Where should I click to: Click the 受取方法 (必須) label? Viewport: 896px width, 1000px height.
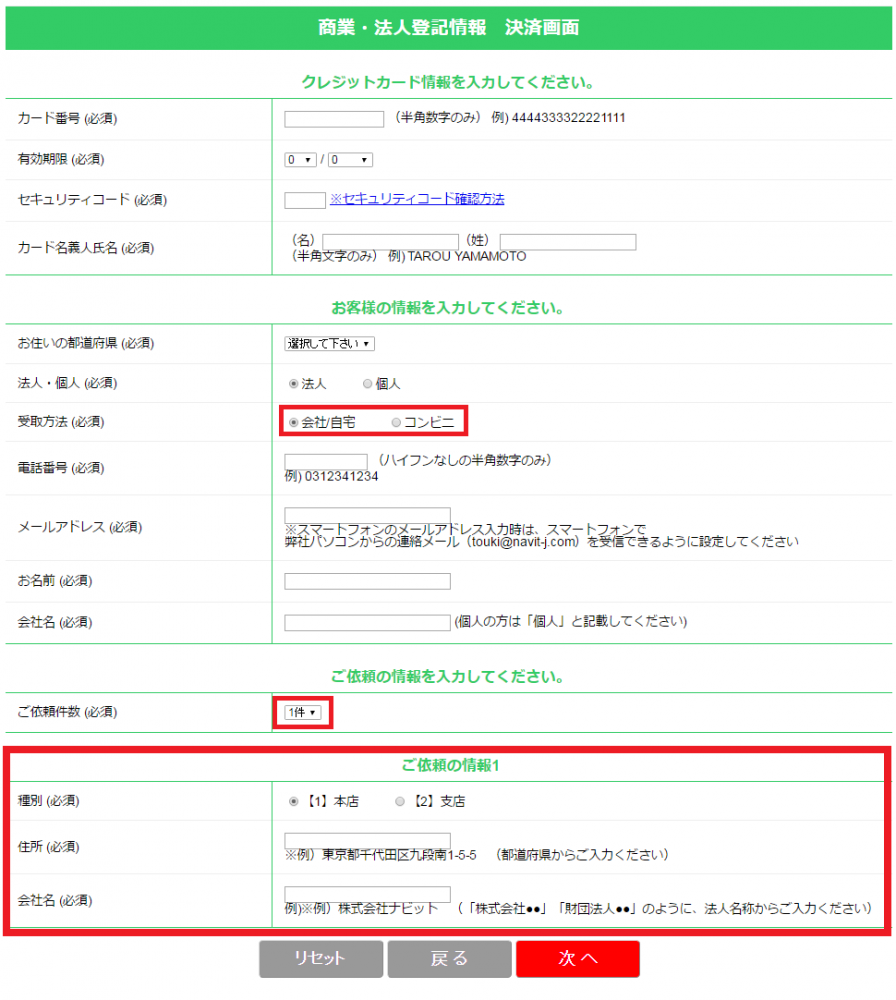61,422
